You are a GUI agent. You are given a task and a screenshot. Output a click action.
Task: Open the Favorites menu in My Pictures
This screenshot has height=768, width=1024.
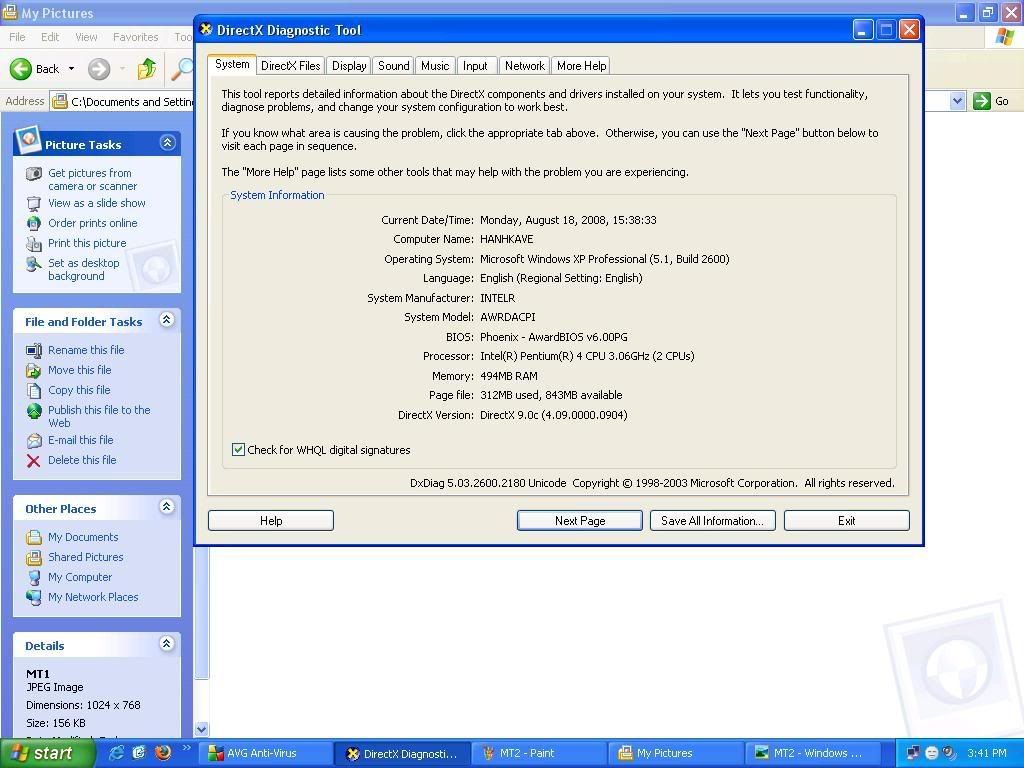coord(135,37)
